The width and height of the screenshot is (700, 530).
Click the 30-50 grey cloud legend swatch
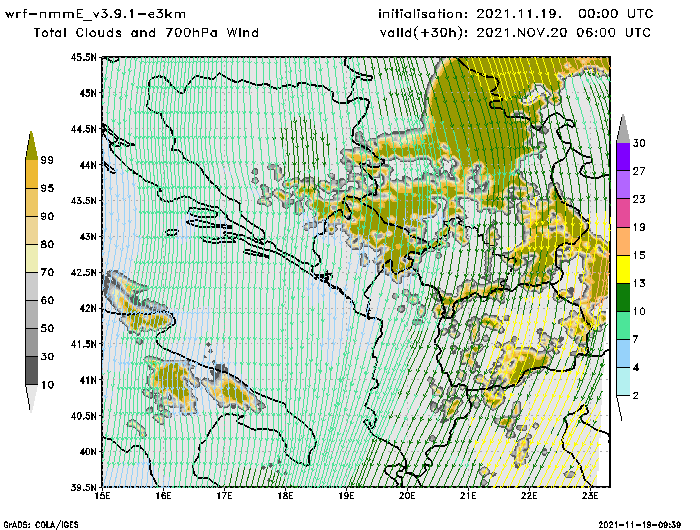[32, 342]
